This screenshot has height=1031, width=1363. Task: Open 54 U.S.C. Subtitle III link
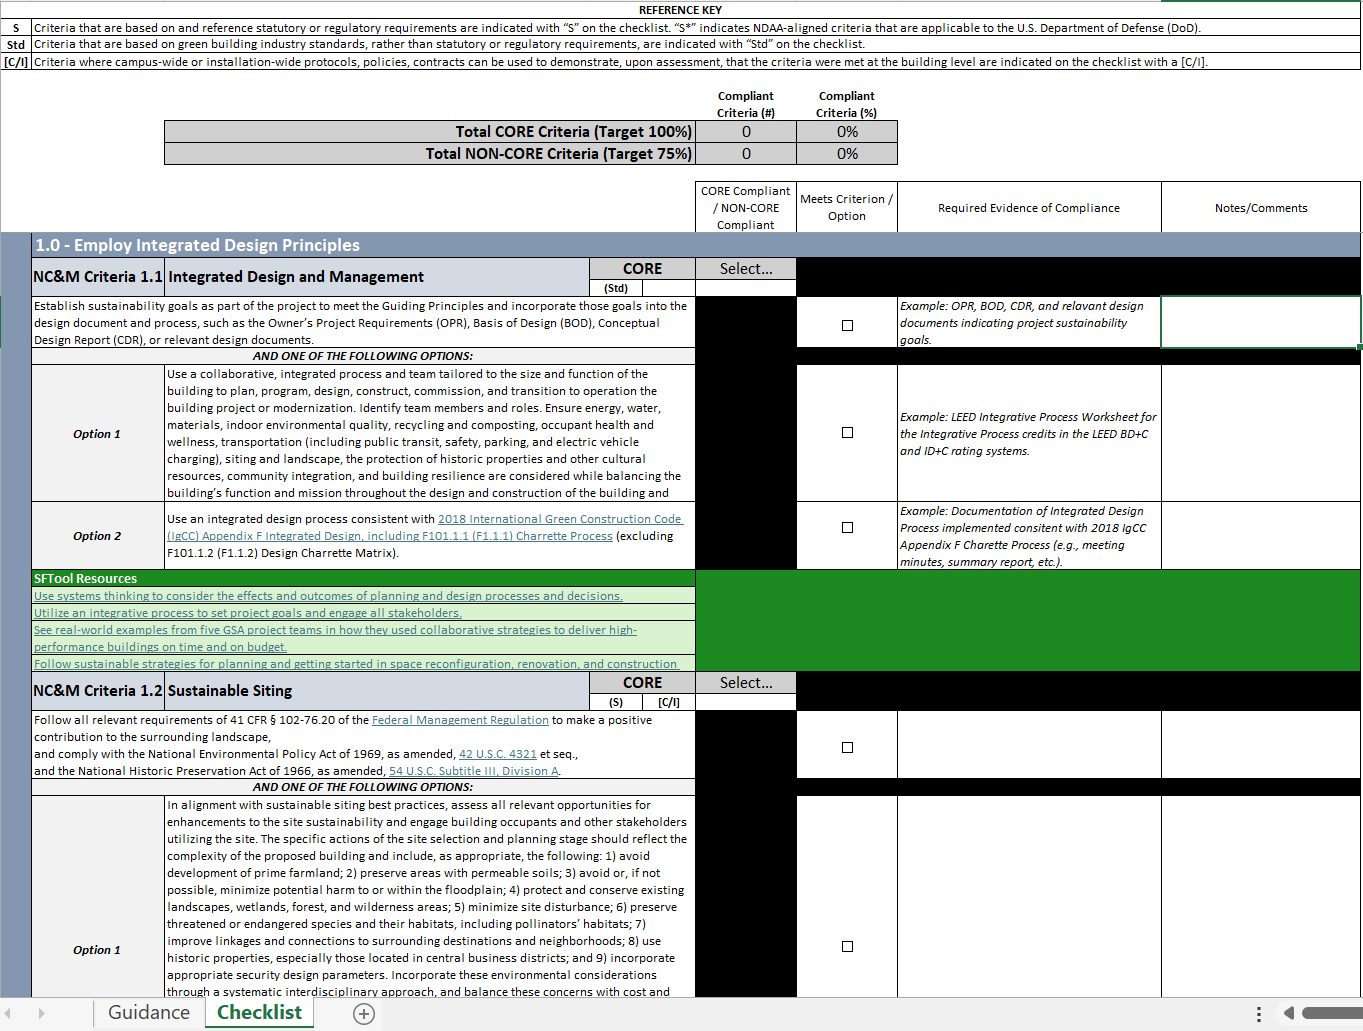point(474,771)
